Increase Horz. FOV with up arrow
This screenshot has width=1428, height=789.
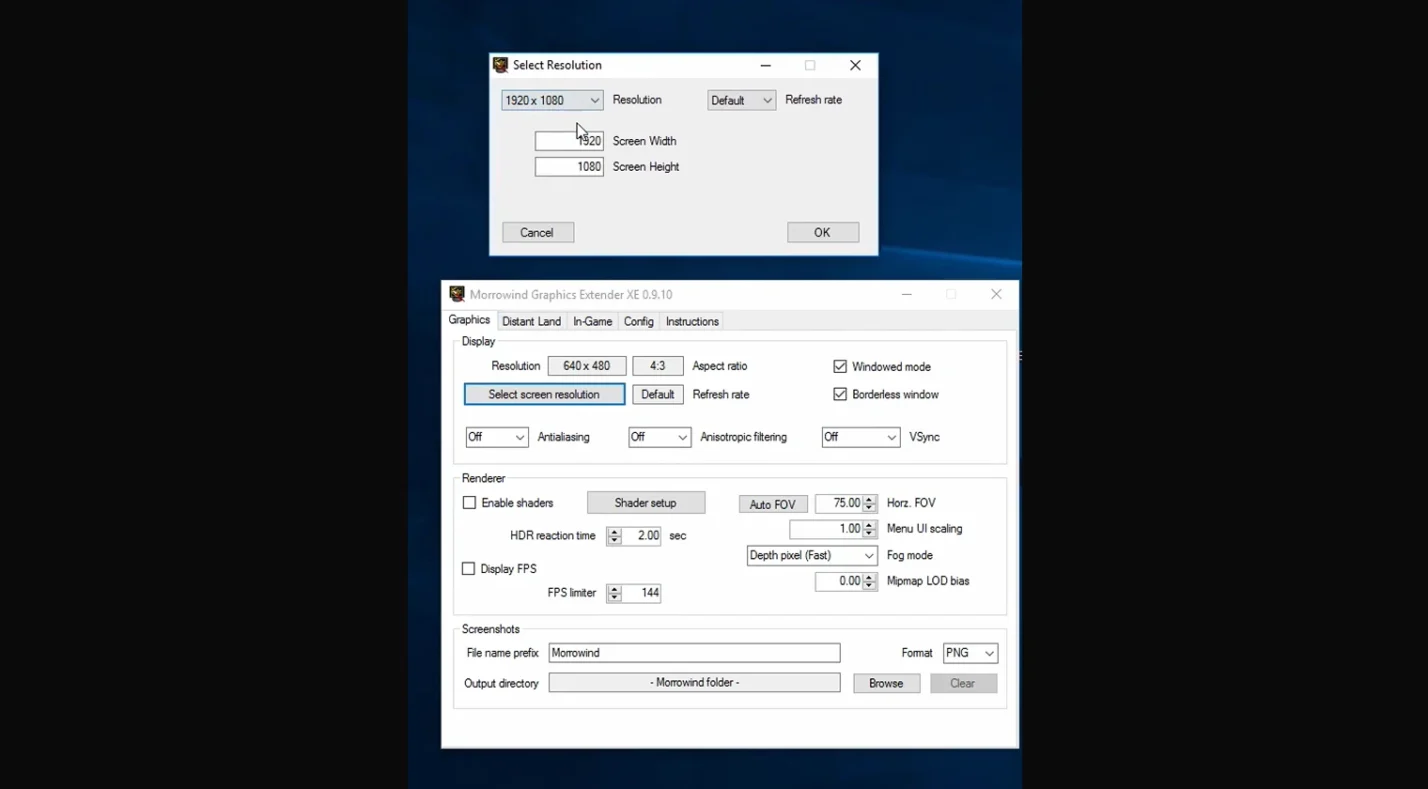point(869,499)
